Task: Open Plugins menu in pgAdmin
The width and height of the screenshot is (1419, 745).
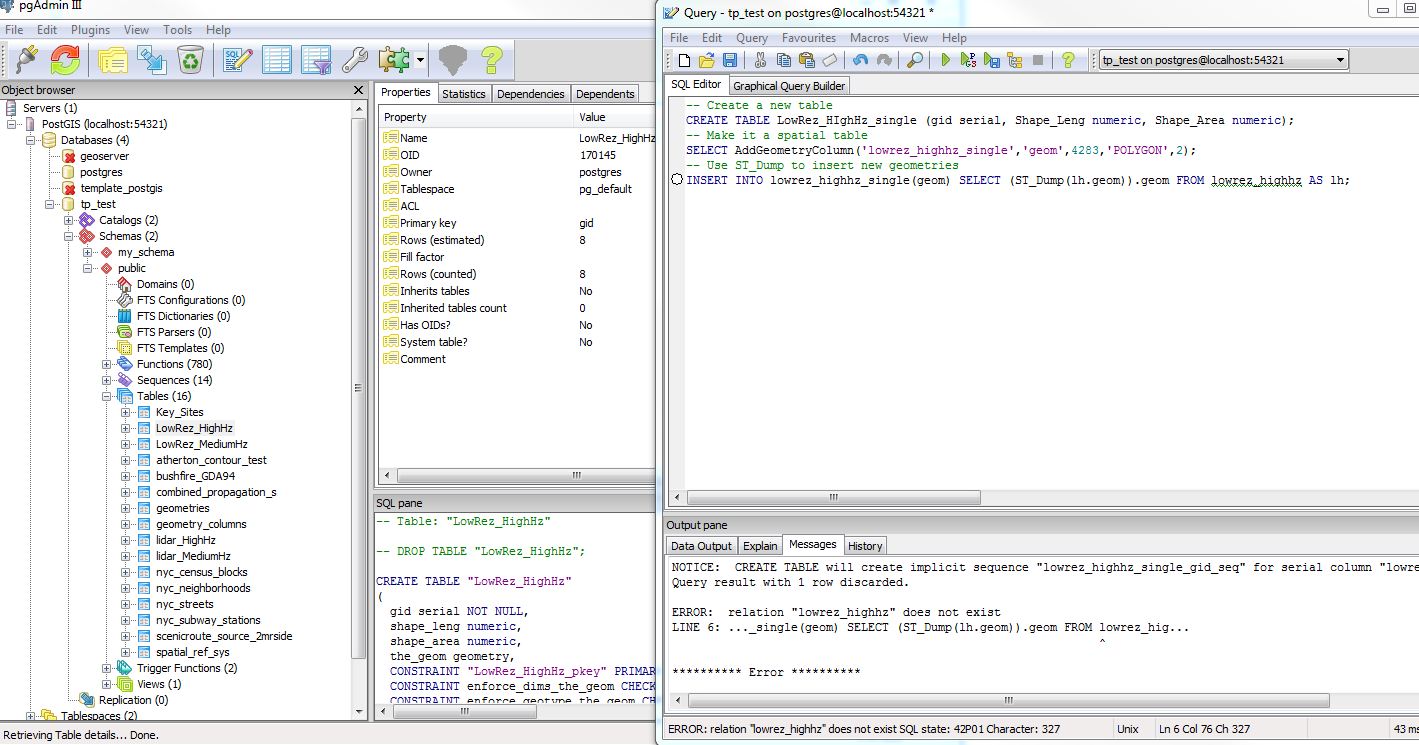Action: click(91, 30)
